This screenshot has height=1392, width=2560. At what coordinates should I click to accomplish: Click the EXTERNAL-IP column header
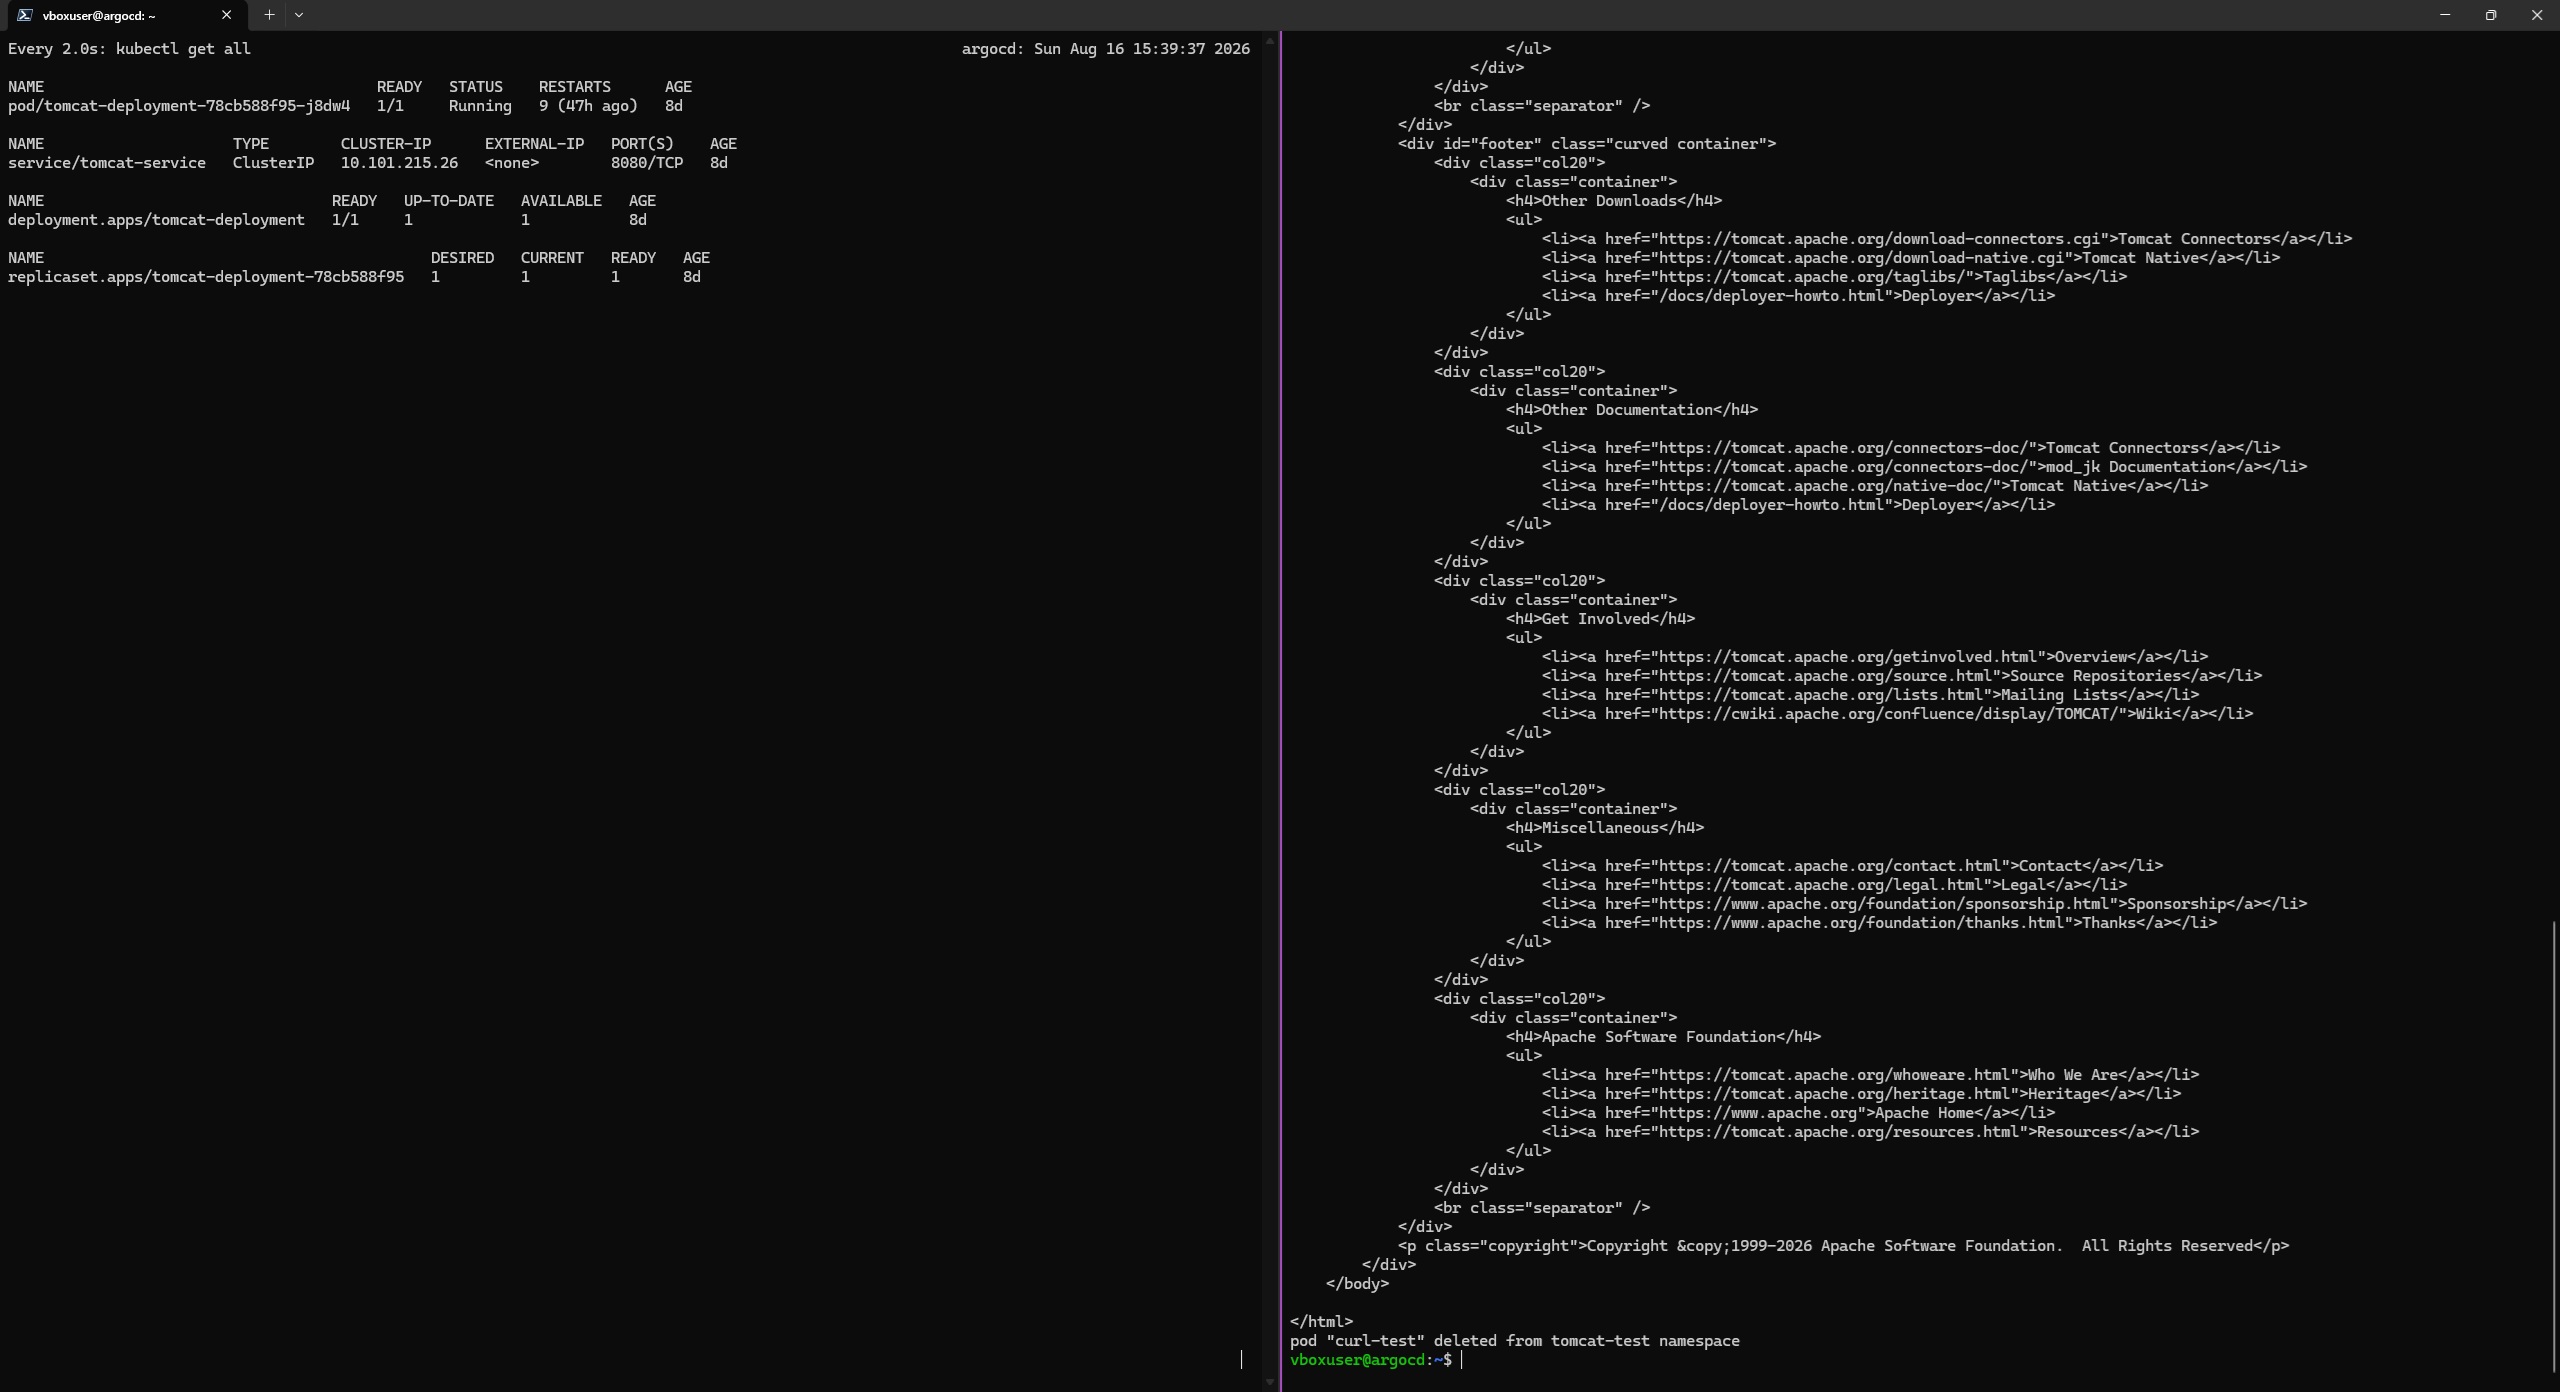[534, 144]
